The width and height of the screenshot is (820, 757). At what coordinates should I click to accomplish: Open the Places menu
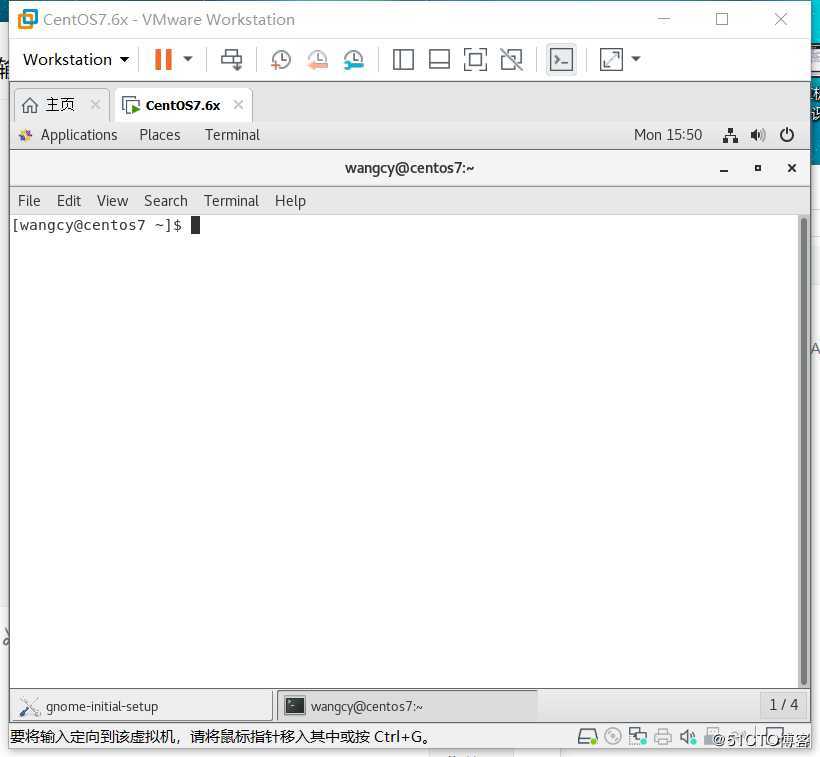tap(160, 135)
